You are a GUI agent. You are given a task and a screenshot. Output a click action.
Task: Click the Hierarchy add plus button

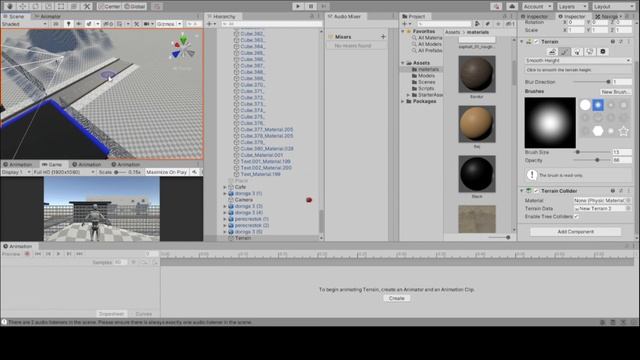pos(211,24)
